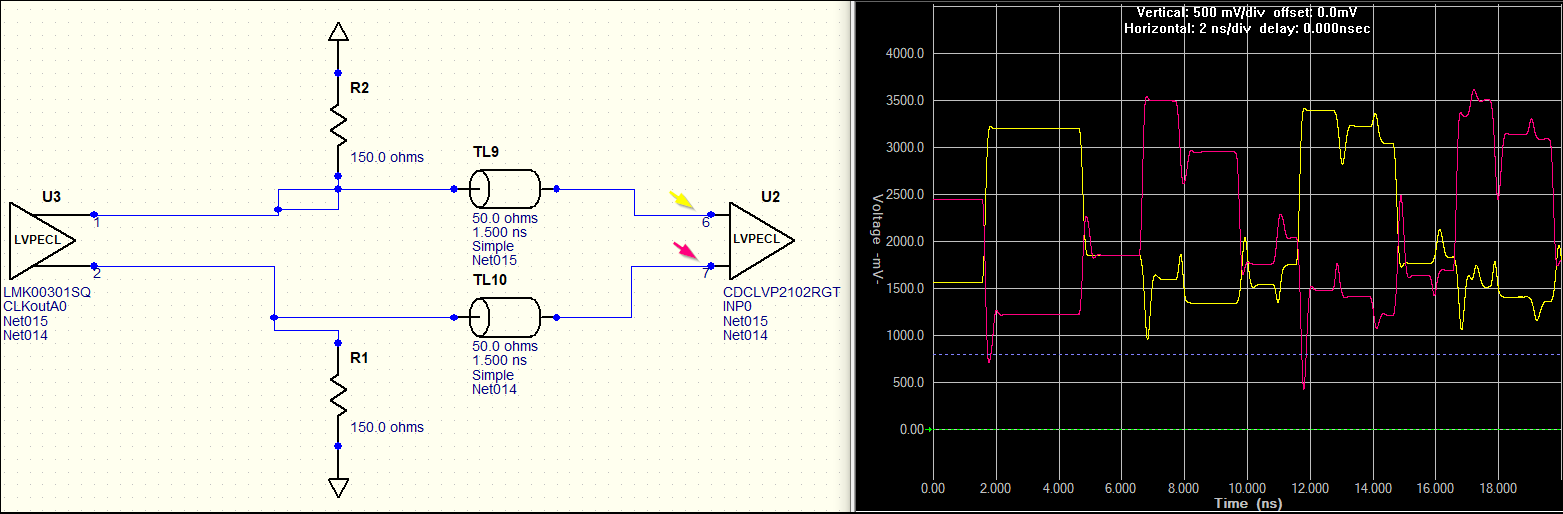
Task: Select the TL10 transmission line cylinder
Action: click(x=505, y=318)
